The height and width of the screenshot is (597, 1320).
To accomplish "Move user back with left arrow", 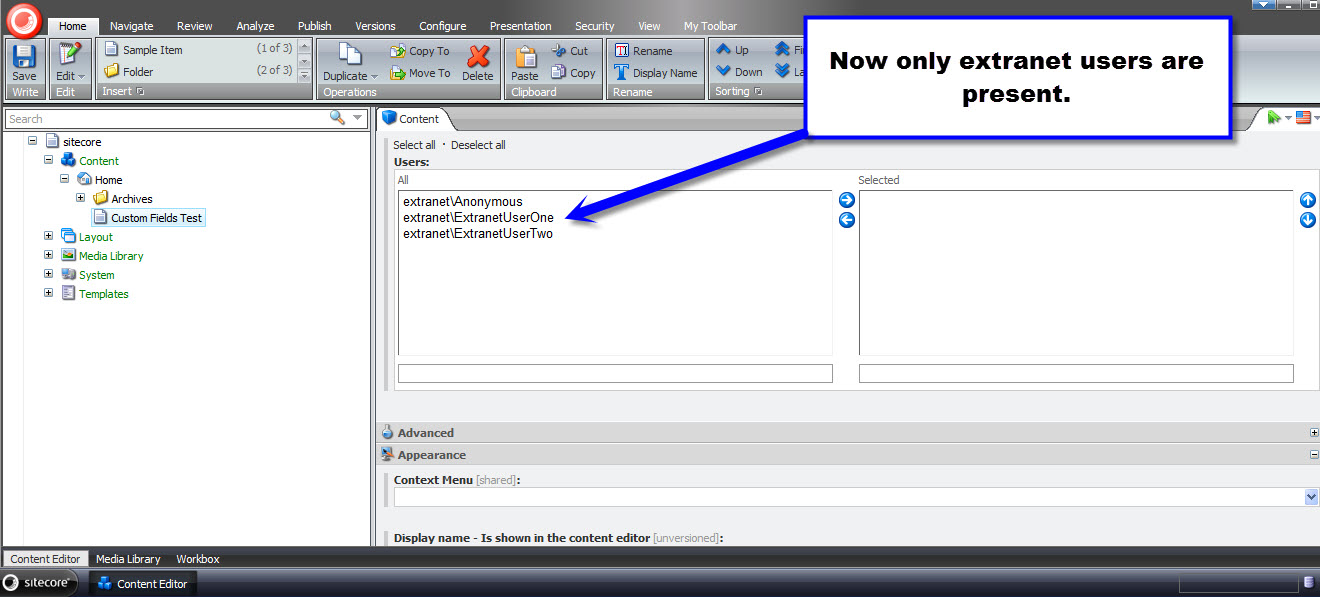I will point(847,220).
